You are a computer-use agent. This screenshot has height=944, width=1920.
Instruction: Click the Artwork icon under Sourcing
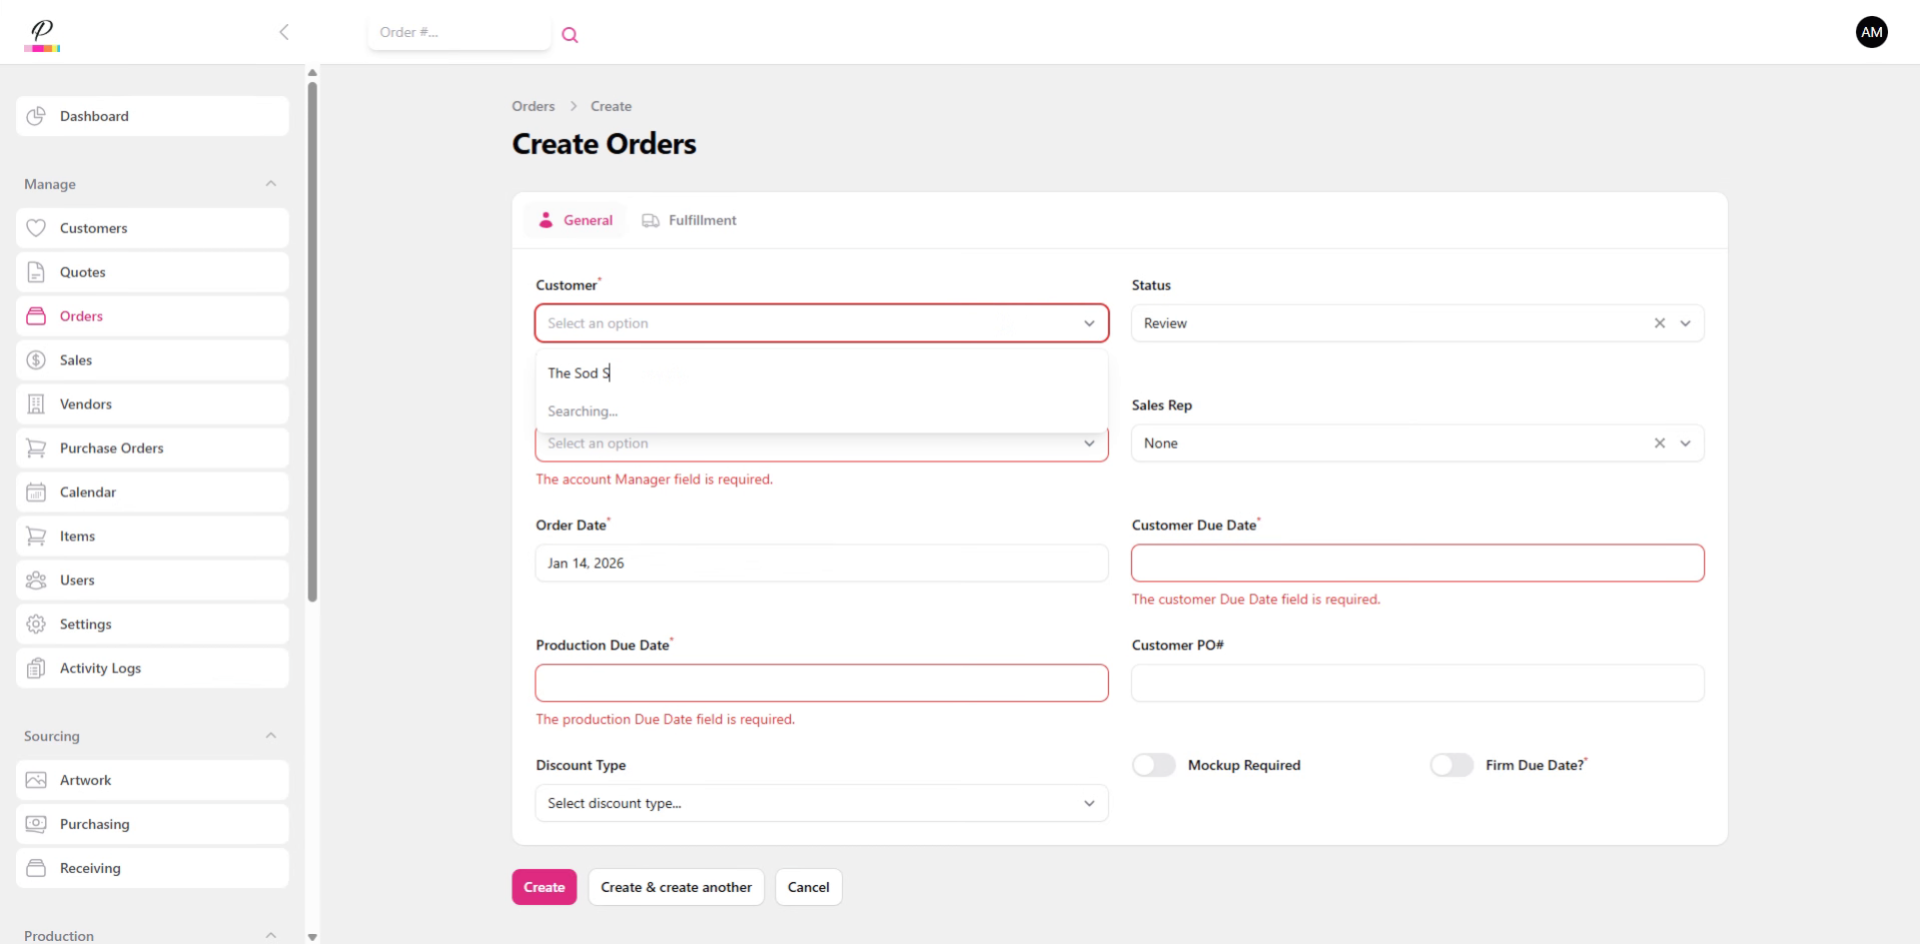35,779
